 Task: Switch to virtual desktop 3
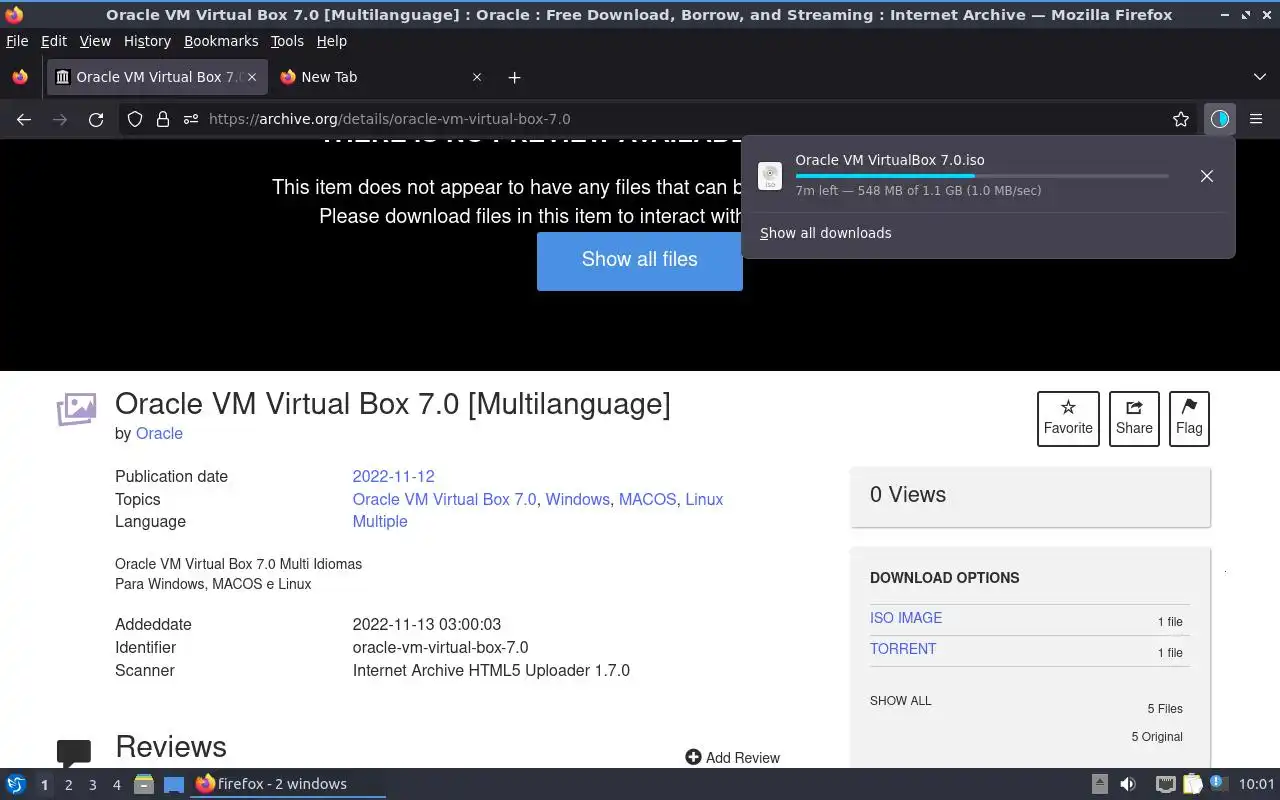tap(92, 785)
